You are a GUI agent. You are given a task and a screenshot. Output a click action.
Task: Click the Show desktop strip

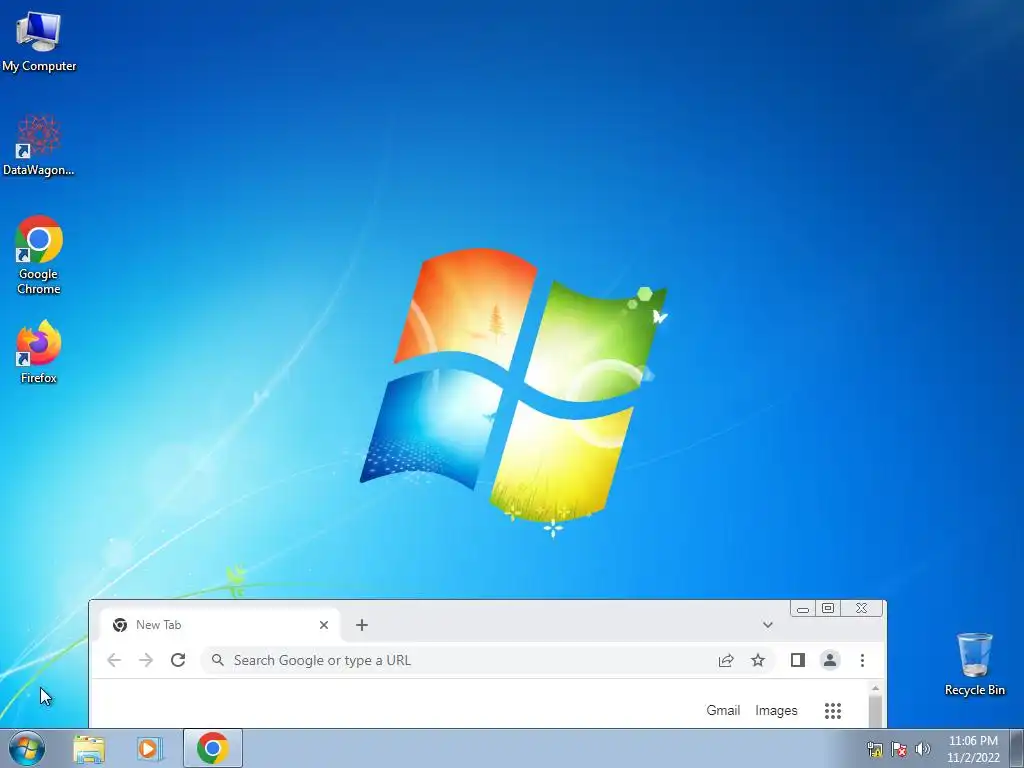[1017, 748]
